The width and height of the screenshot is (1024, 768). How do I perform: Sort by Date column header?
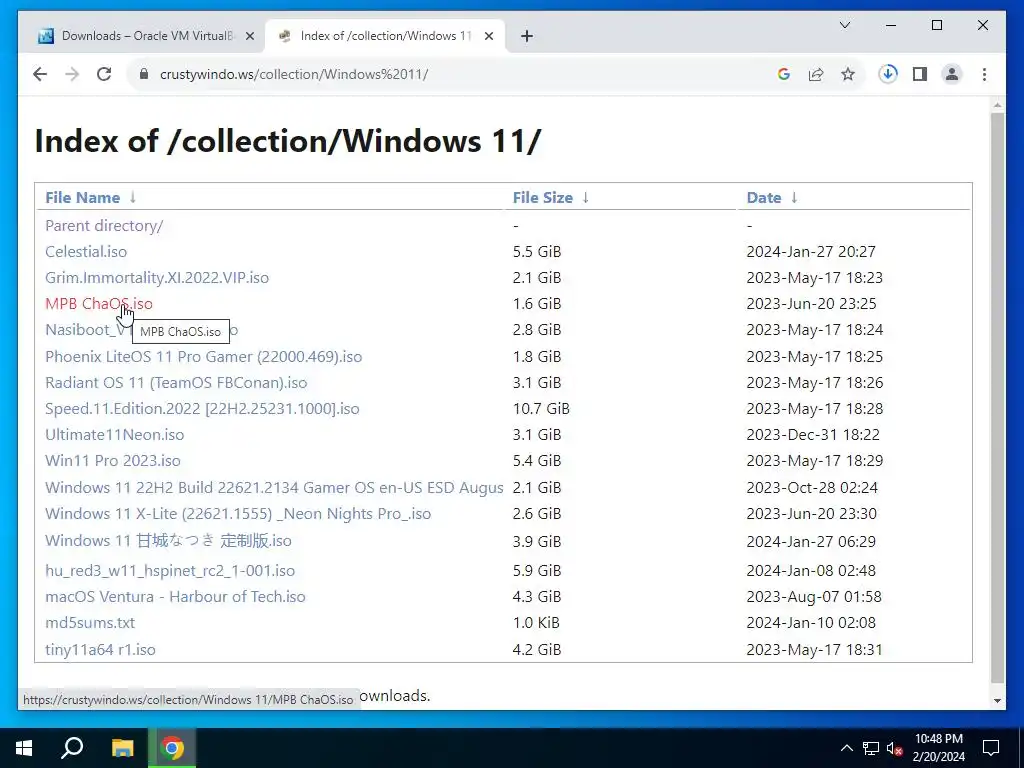763,198
